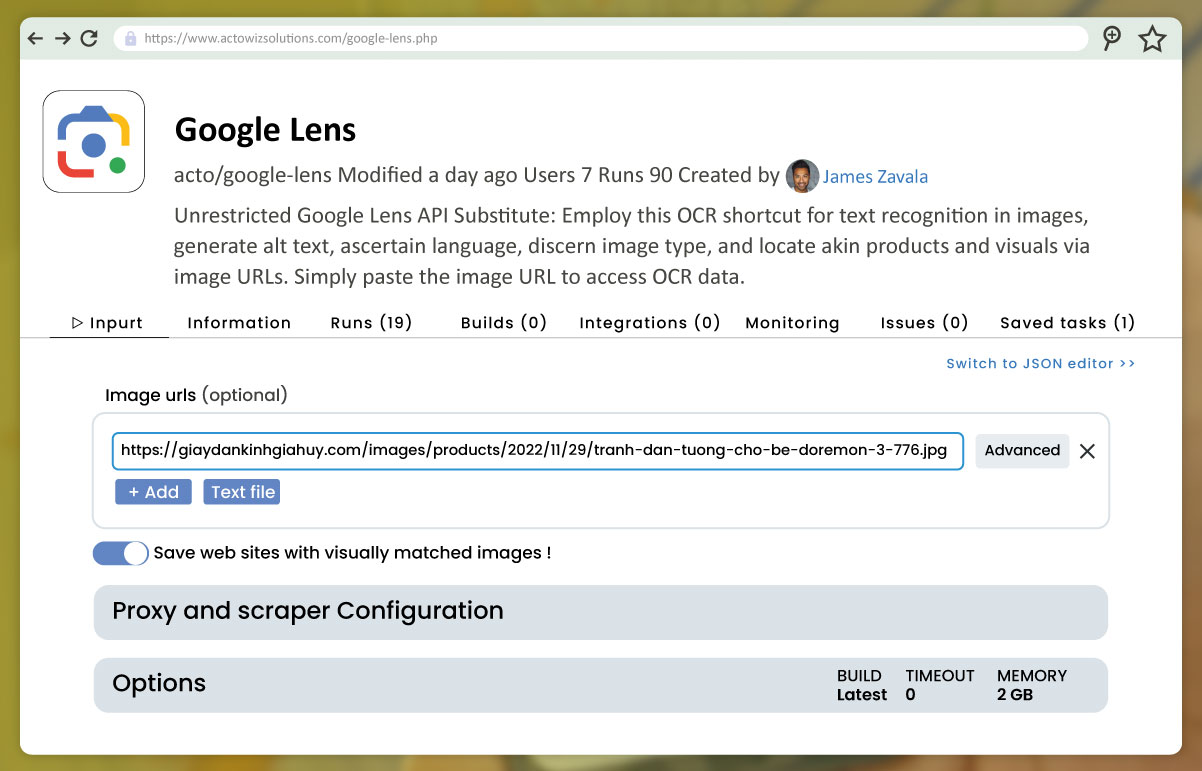Click the Text file button
Screen dimensions: 1202x771
coord(242,492)
